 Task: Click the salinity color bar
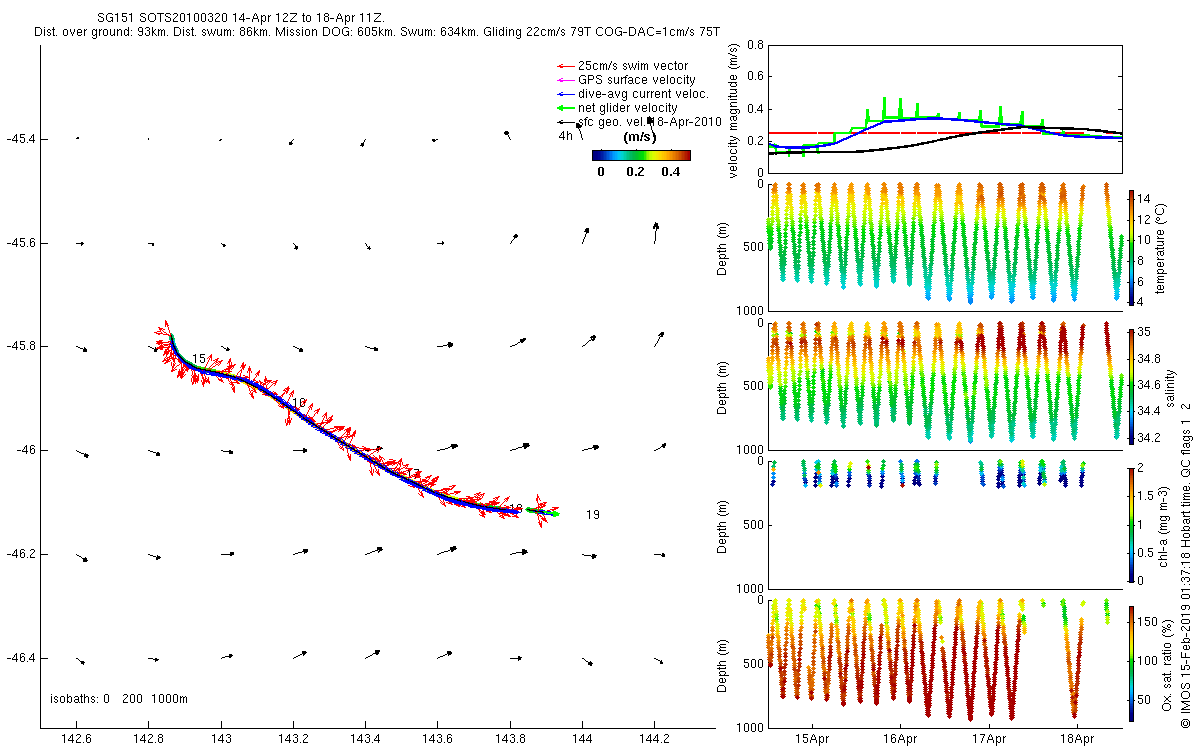(1131, 385)
